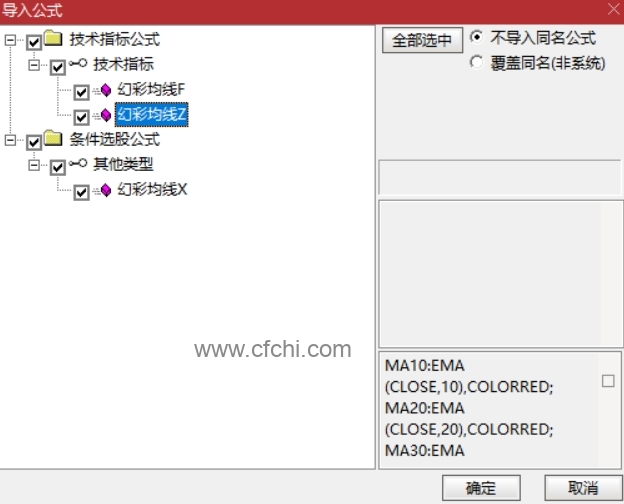Uncheck the 幻彩均线F checkbox
Image resolution: width=624 pixels, height=504 pixels.
pyautogui.click(x=82, y=92)
